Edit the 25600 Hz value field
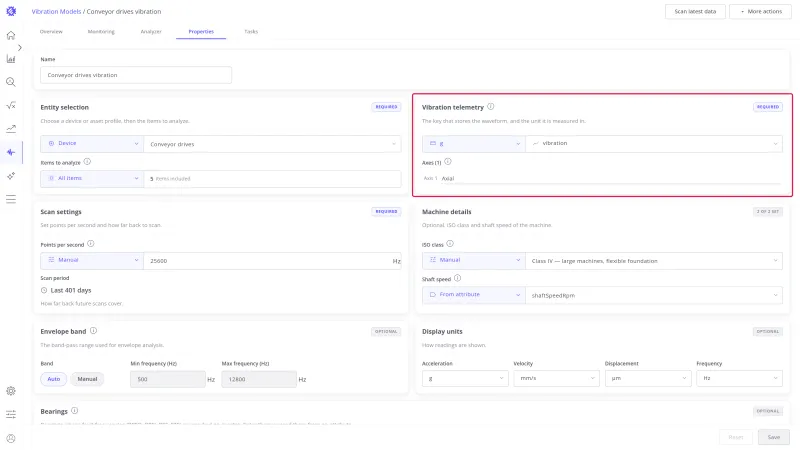Image resolution: width=800 pixels, height=450 pixels. tap(272, 261)
